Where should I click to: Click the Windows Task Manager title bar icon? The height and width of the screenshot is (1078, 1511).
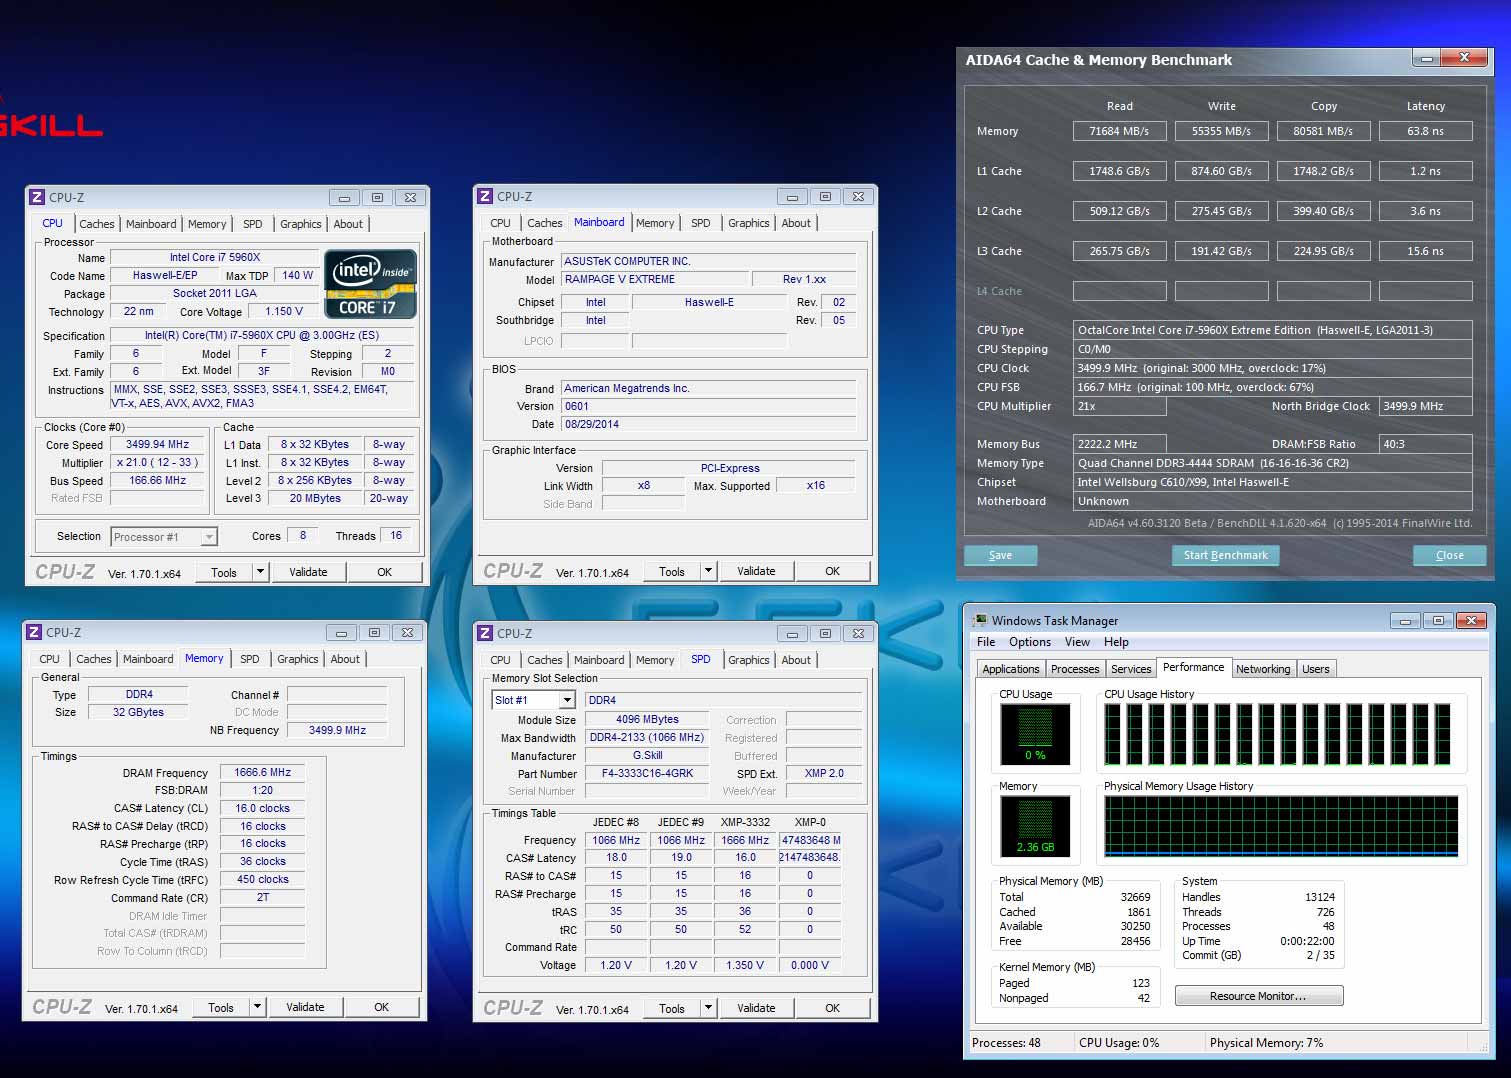(x=980, y=621)
